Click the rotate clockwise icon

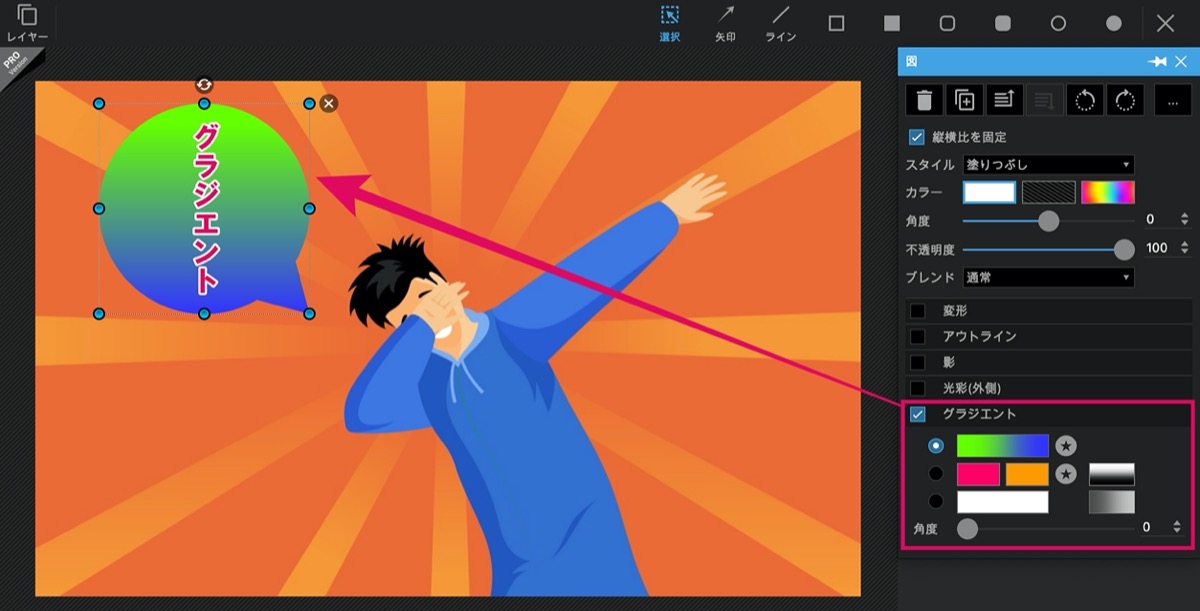coord(1125,100)
